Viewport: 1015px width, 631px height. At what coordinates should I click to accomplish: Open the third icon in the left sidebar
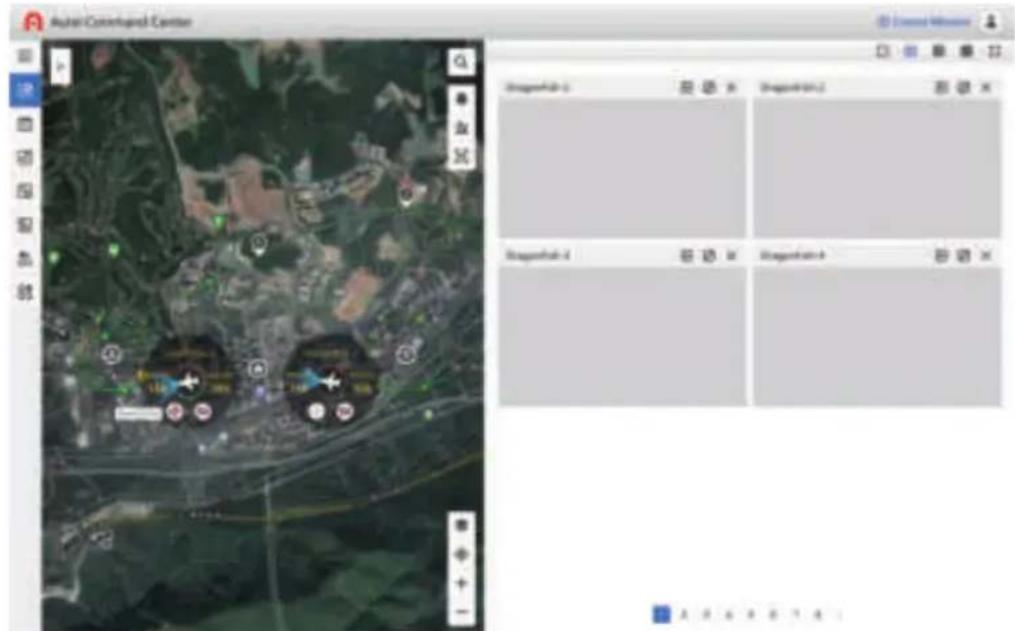25,124
